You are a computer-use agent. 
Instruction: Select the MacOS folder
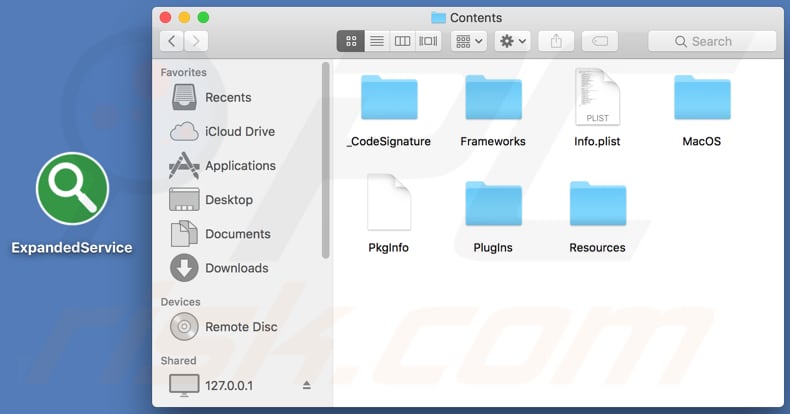pyautogui.click(x=702, y=98)
